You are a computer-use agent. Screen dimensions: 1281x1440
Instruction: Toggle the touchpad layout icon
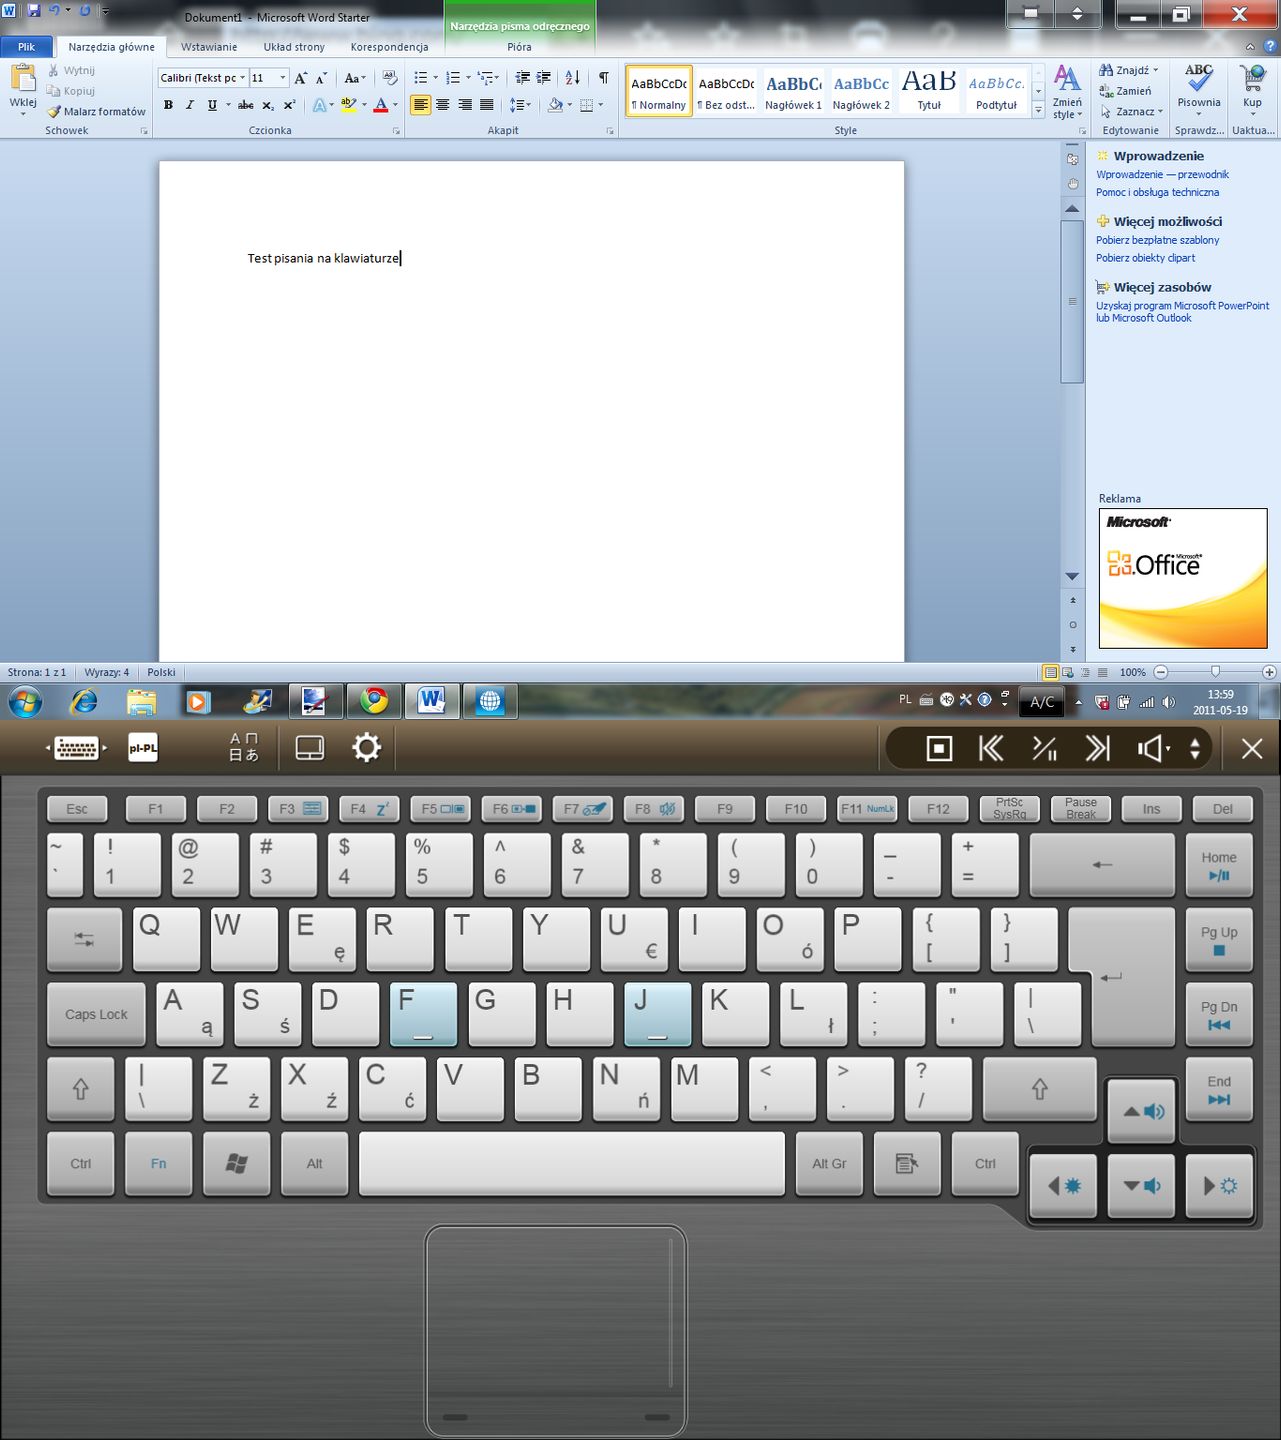310,748
